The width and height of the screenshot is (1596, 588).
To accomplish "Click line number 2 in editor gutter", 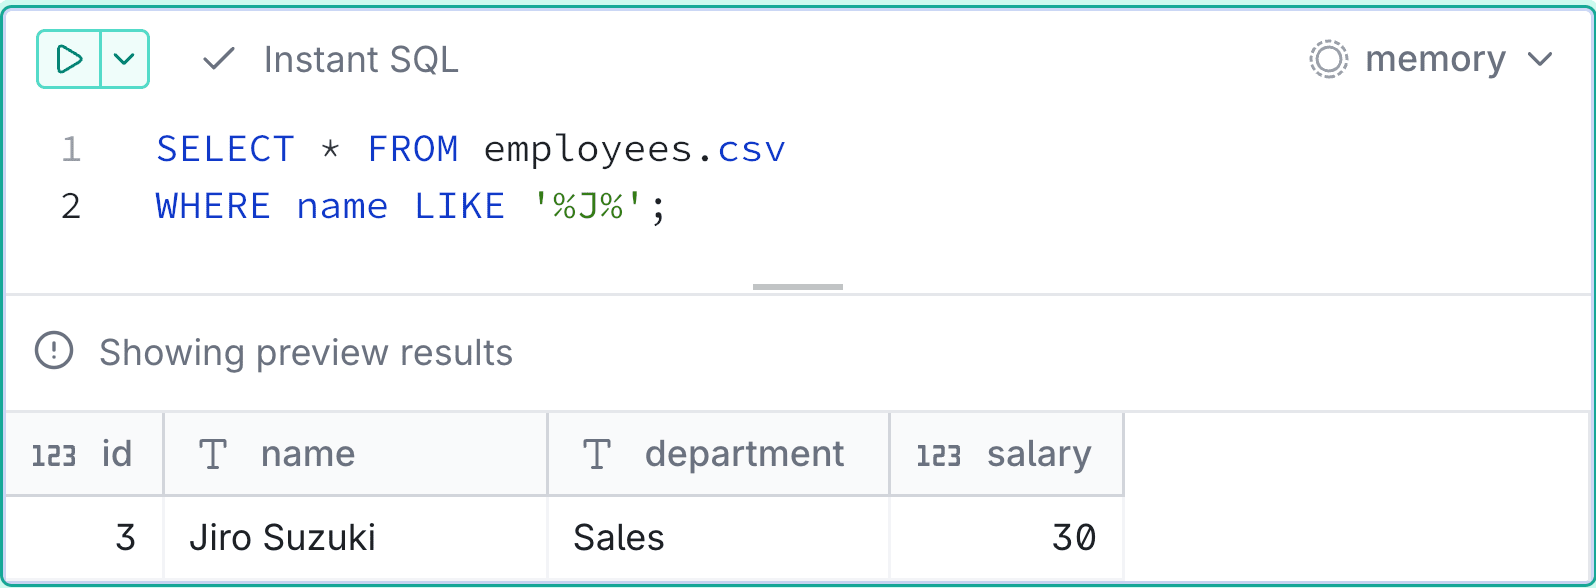I will (70, 206).
